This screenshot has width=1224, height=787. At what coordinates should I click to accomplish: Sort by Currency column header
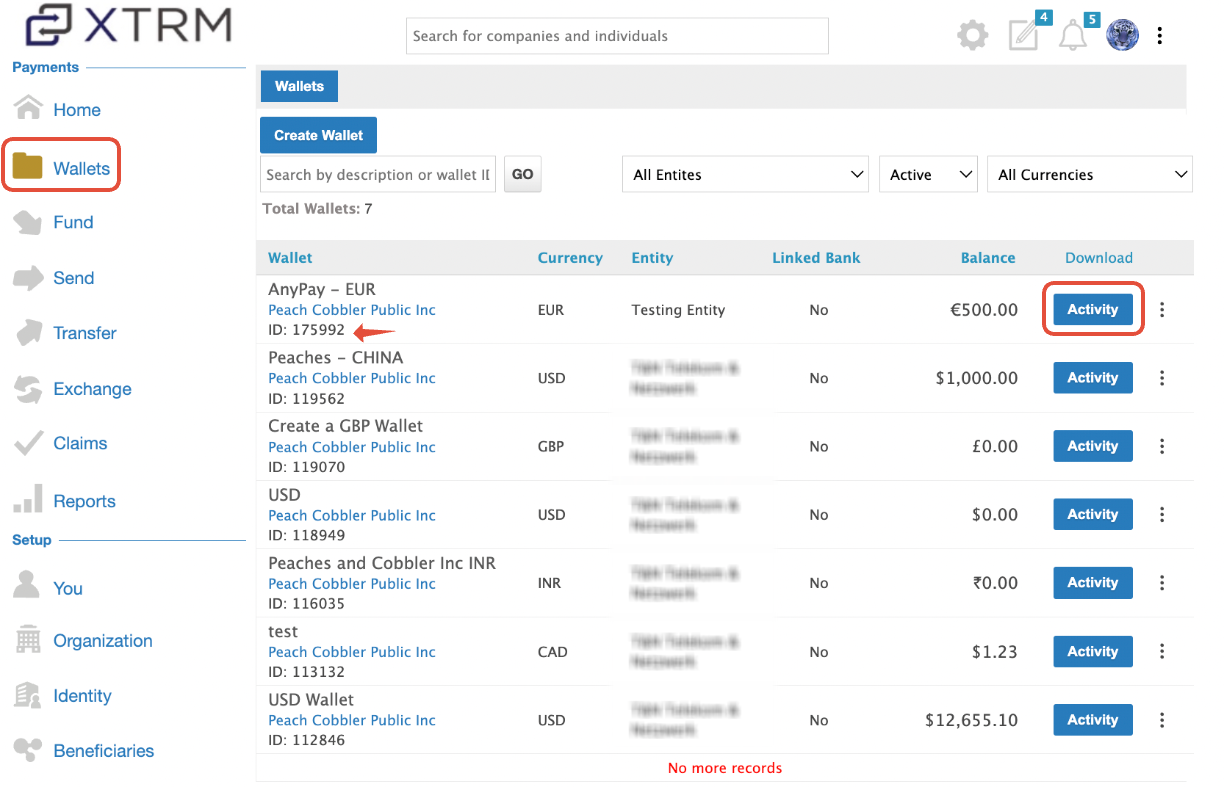570,258
